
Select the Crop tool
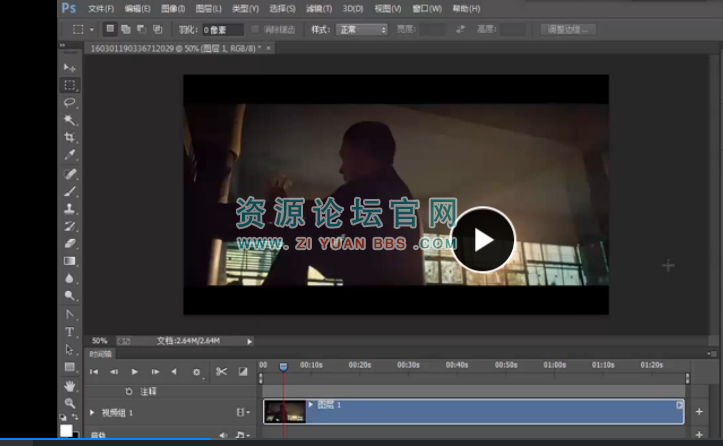coord(70,137)
